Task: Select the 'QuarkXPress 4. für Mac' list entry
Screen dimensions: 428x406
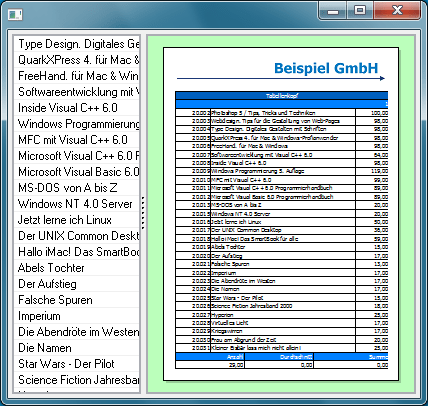Action: [x=77, y=60]
